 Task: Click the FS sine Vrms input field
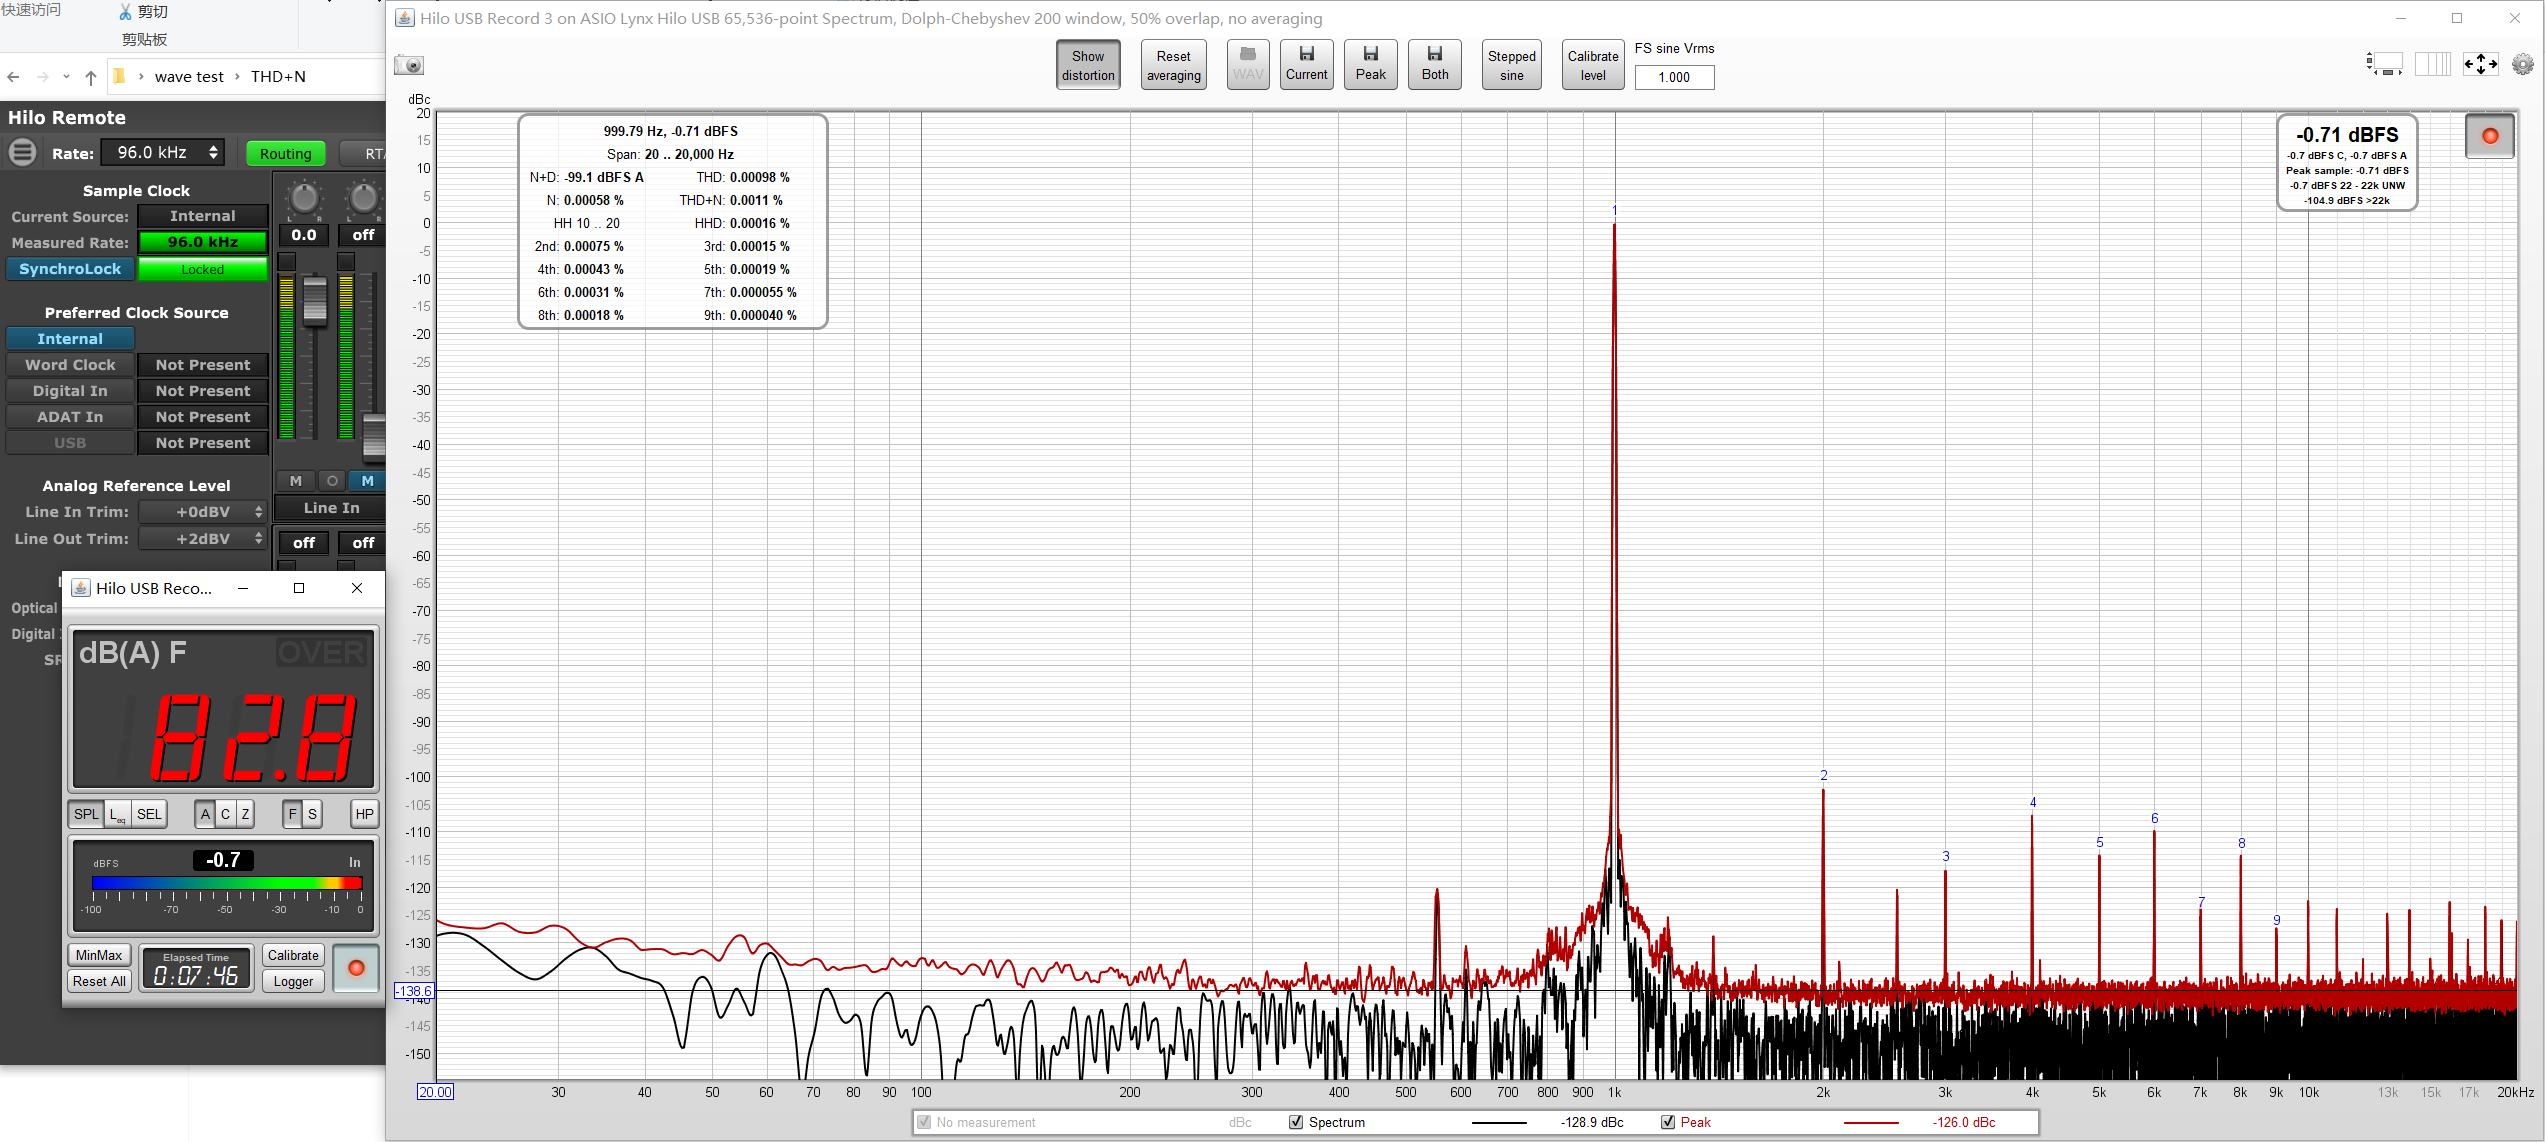(x=1674, y=77)
